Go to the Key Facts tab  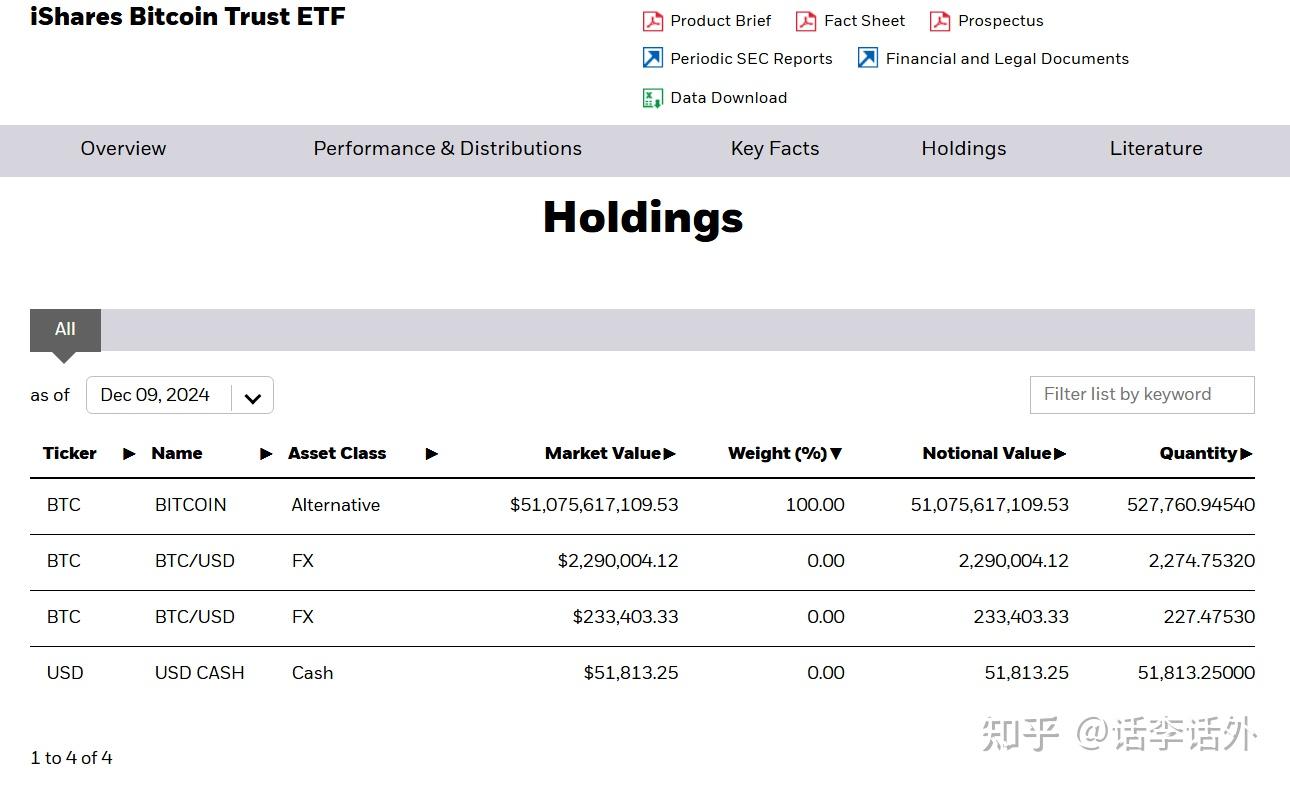[x=775, y=149]
